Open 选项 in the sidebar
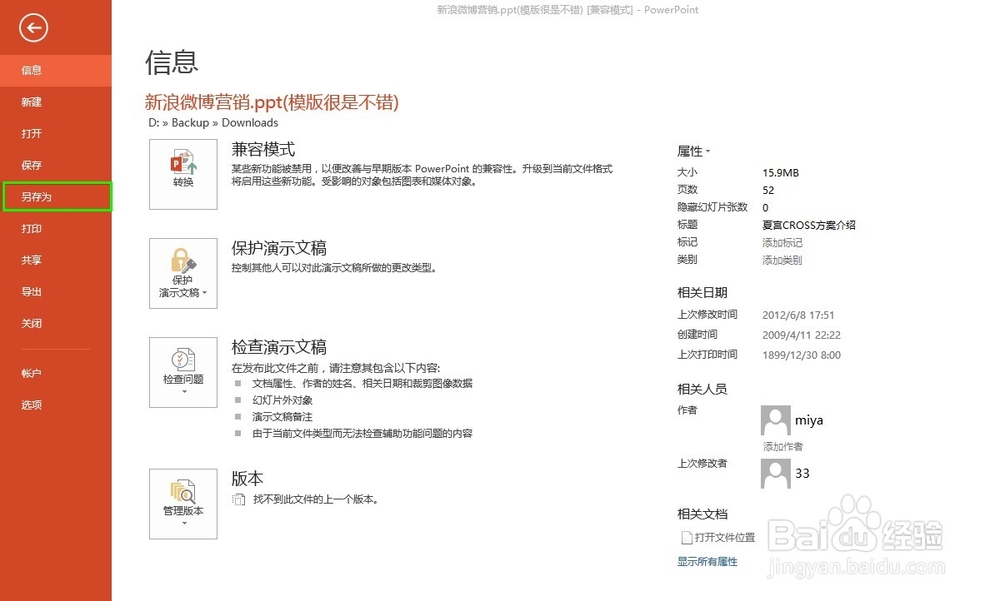Viewport: 1000px width, 601px height. tap(55, 404)
